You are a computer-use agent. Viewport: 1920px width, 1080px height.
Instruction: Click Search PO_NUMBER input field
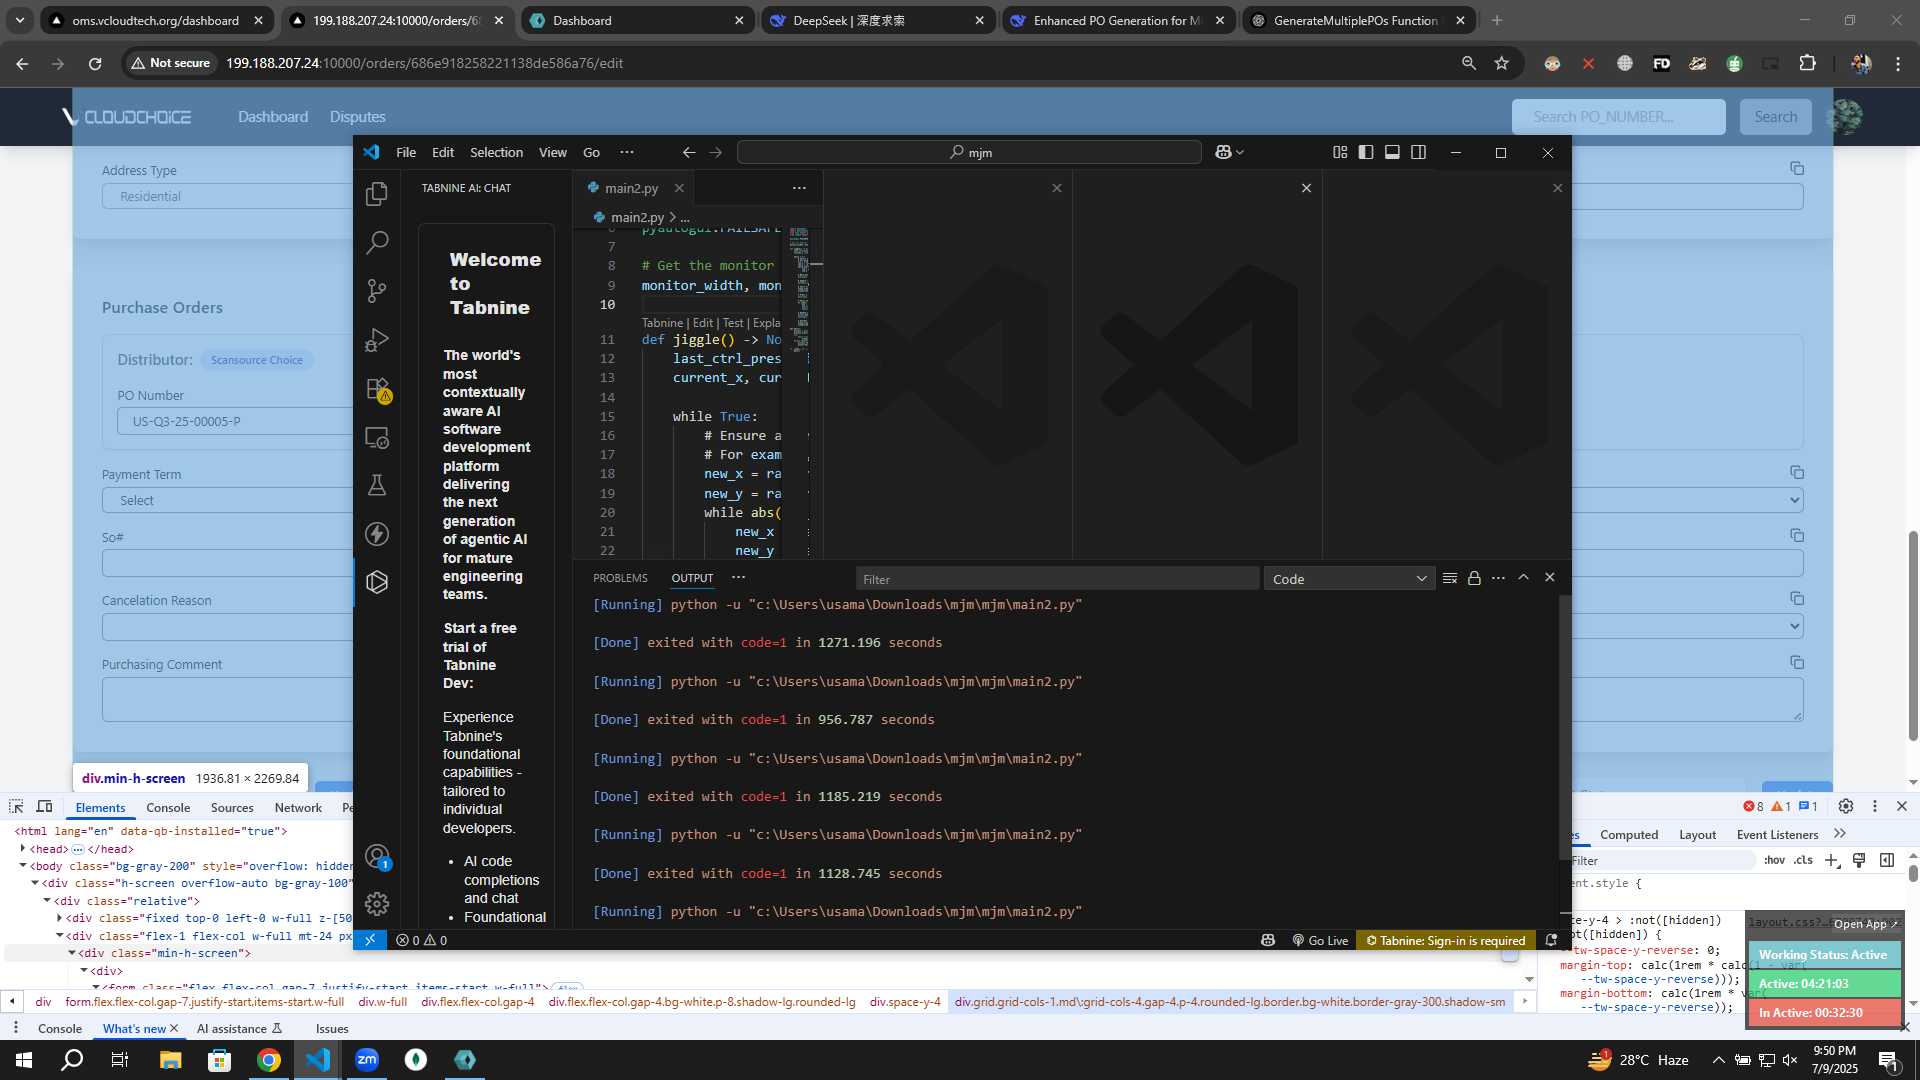[x=1618, y=117]
